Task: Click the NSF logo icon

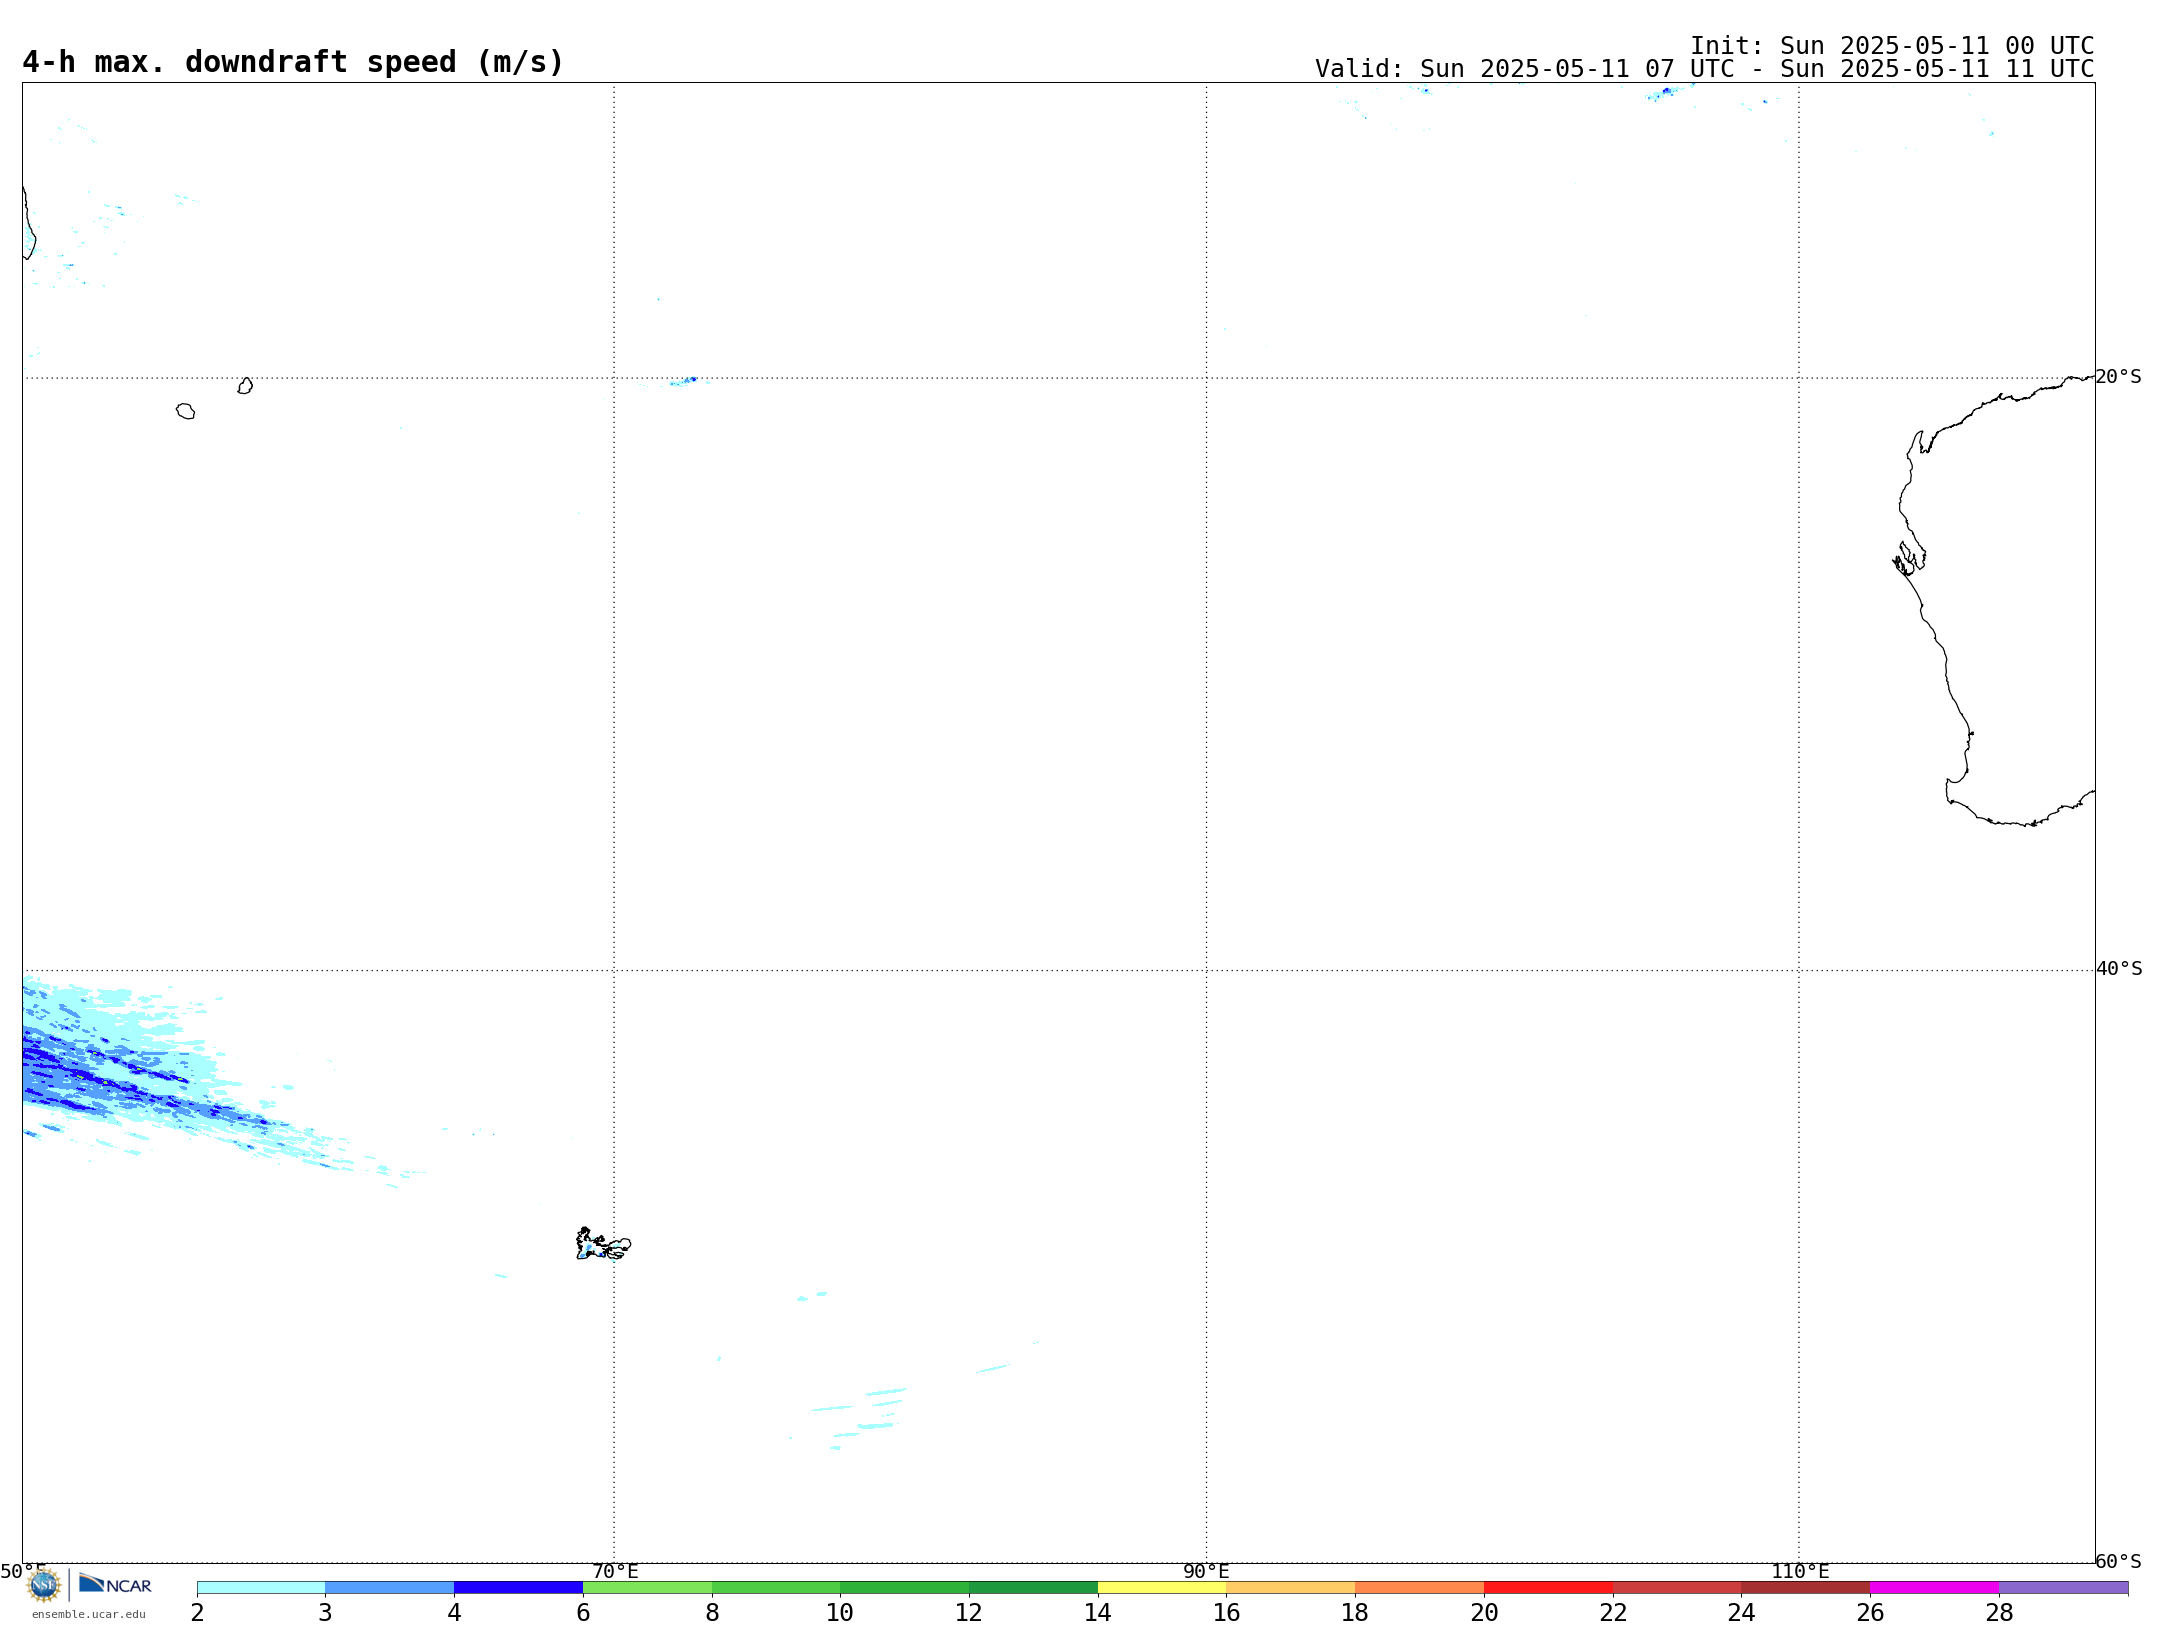Action: [43, 1585]
